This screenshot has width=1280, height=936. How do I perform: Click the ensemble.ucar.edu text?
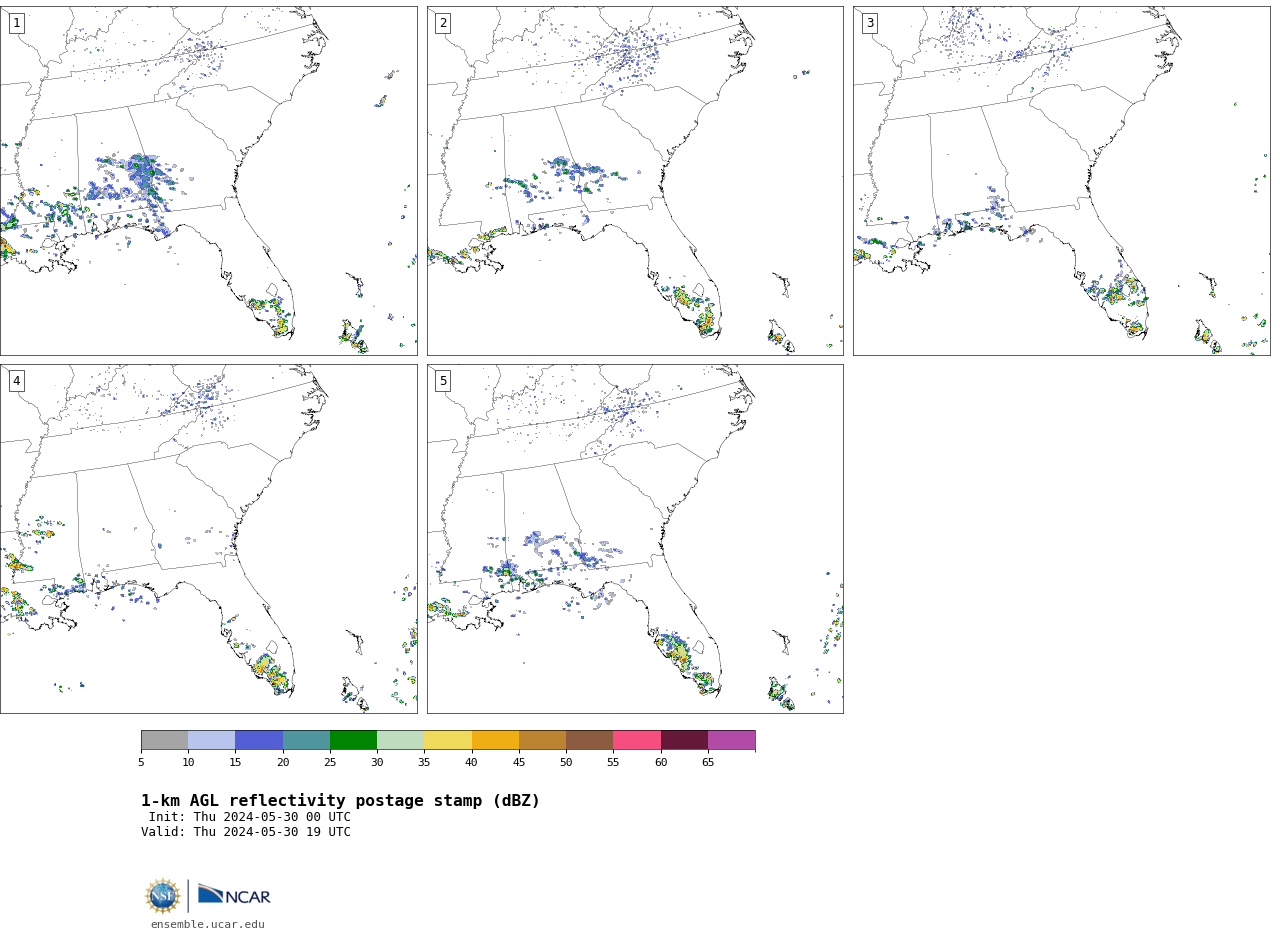[x=208, y=925]
